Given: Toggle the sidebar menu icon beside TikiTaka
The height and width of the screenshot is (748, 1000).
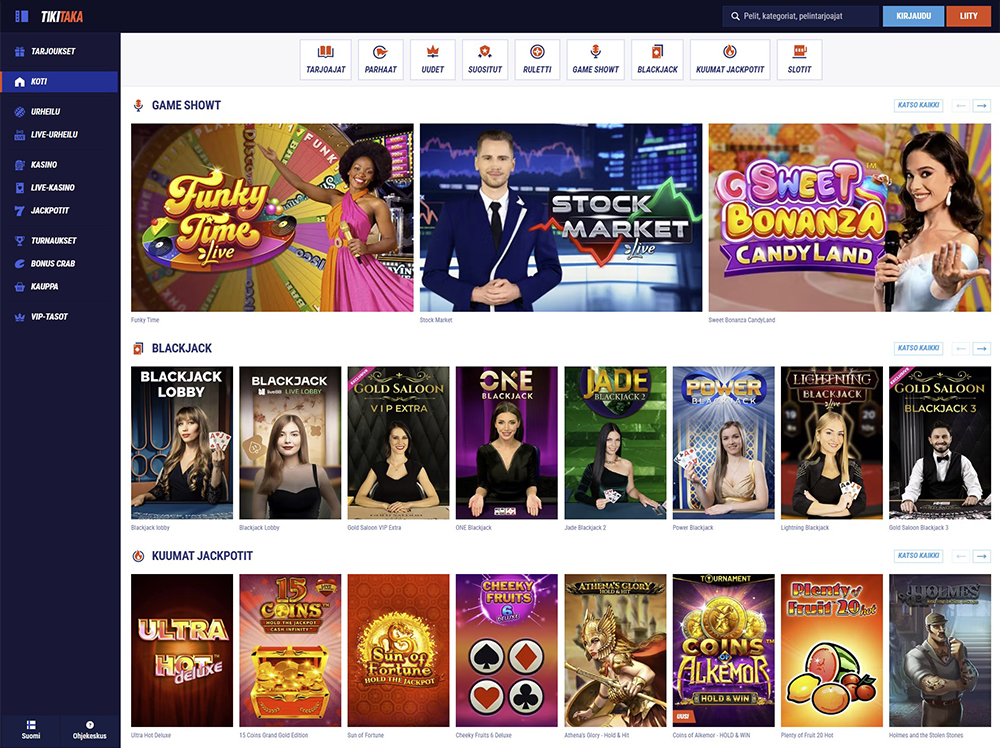Looking at the screenshot, I should pos(22,16).
